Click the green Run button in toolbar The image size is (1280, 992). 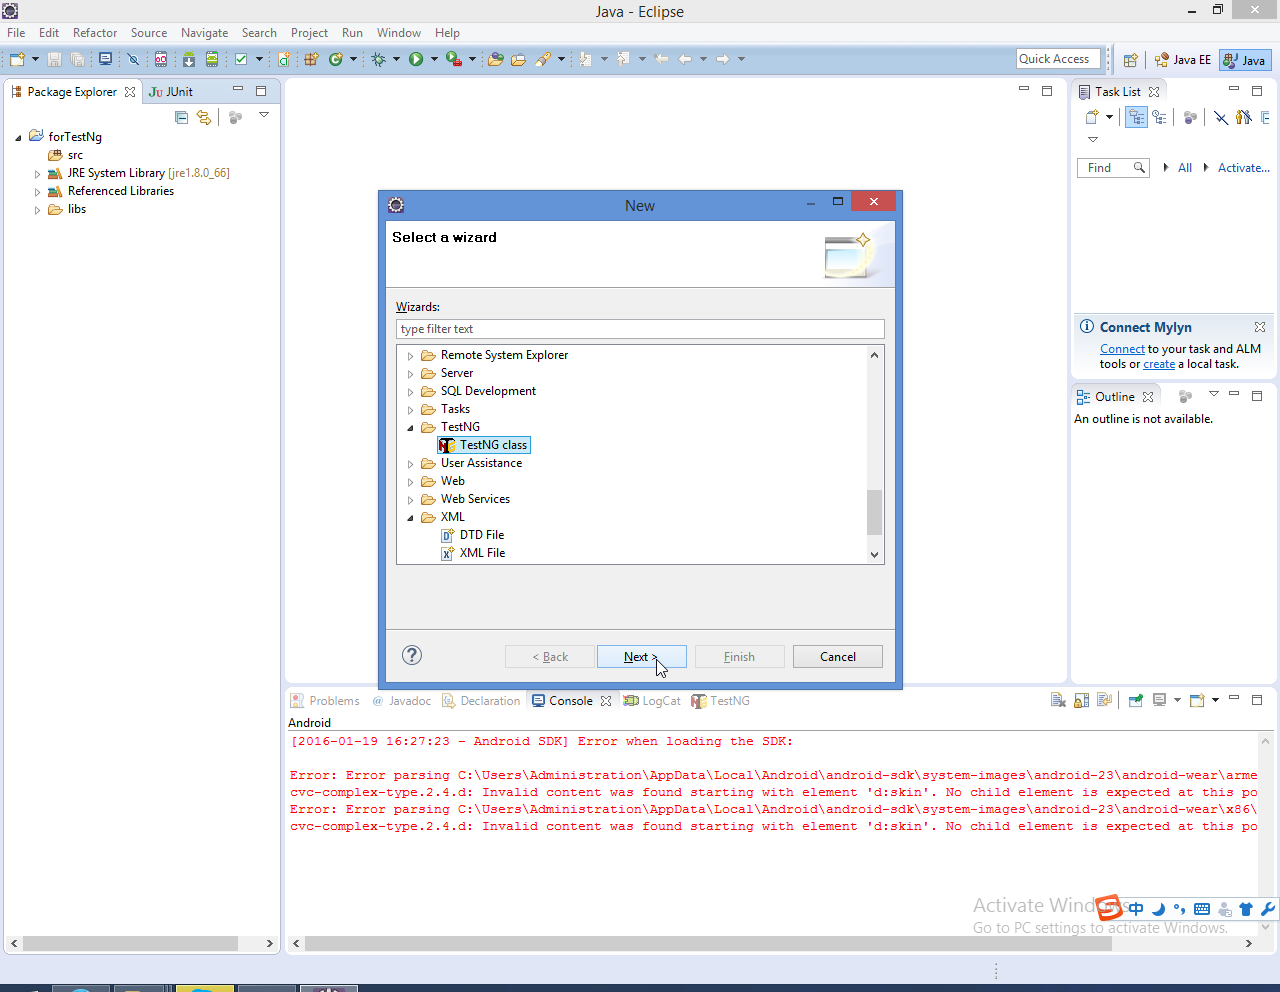416,60
